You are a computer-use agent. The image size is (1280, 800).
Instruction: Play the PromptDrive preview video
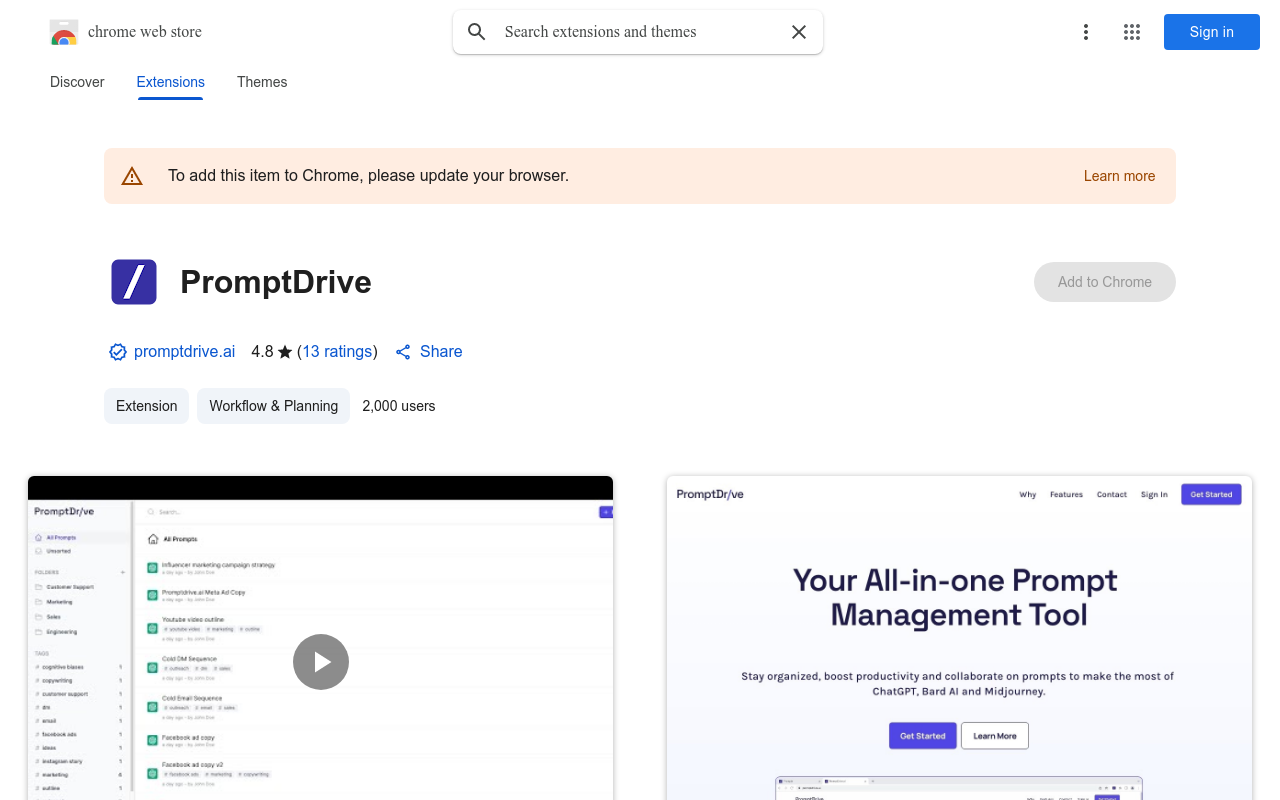321,662
